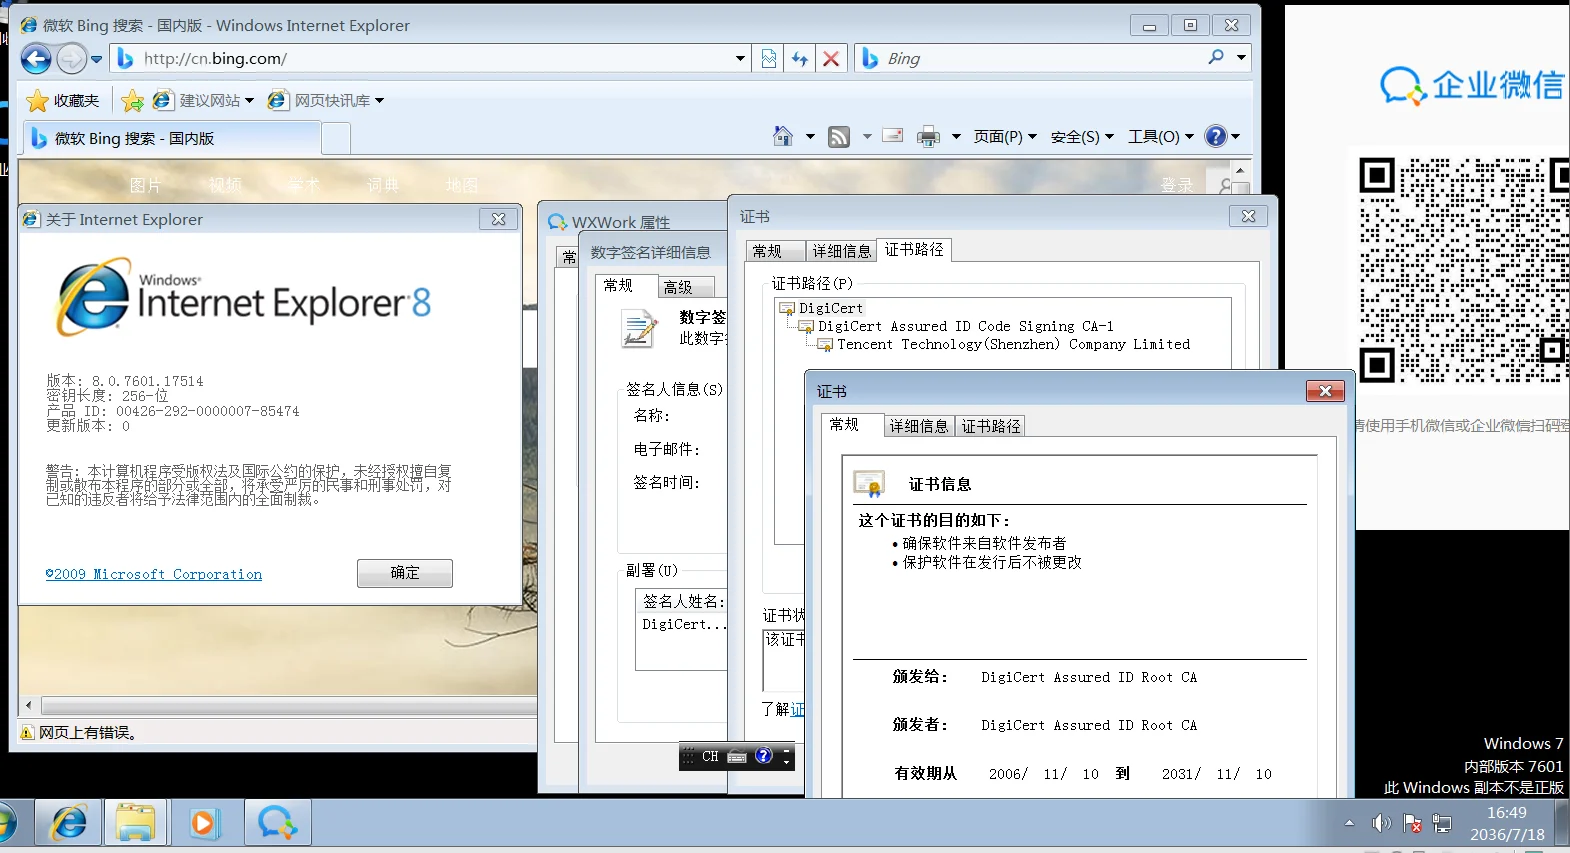
Task: Click the Print icon in command bar
Action: point(928,137)
